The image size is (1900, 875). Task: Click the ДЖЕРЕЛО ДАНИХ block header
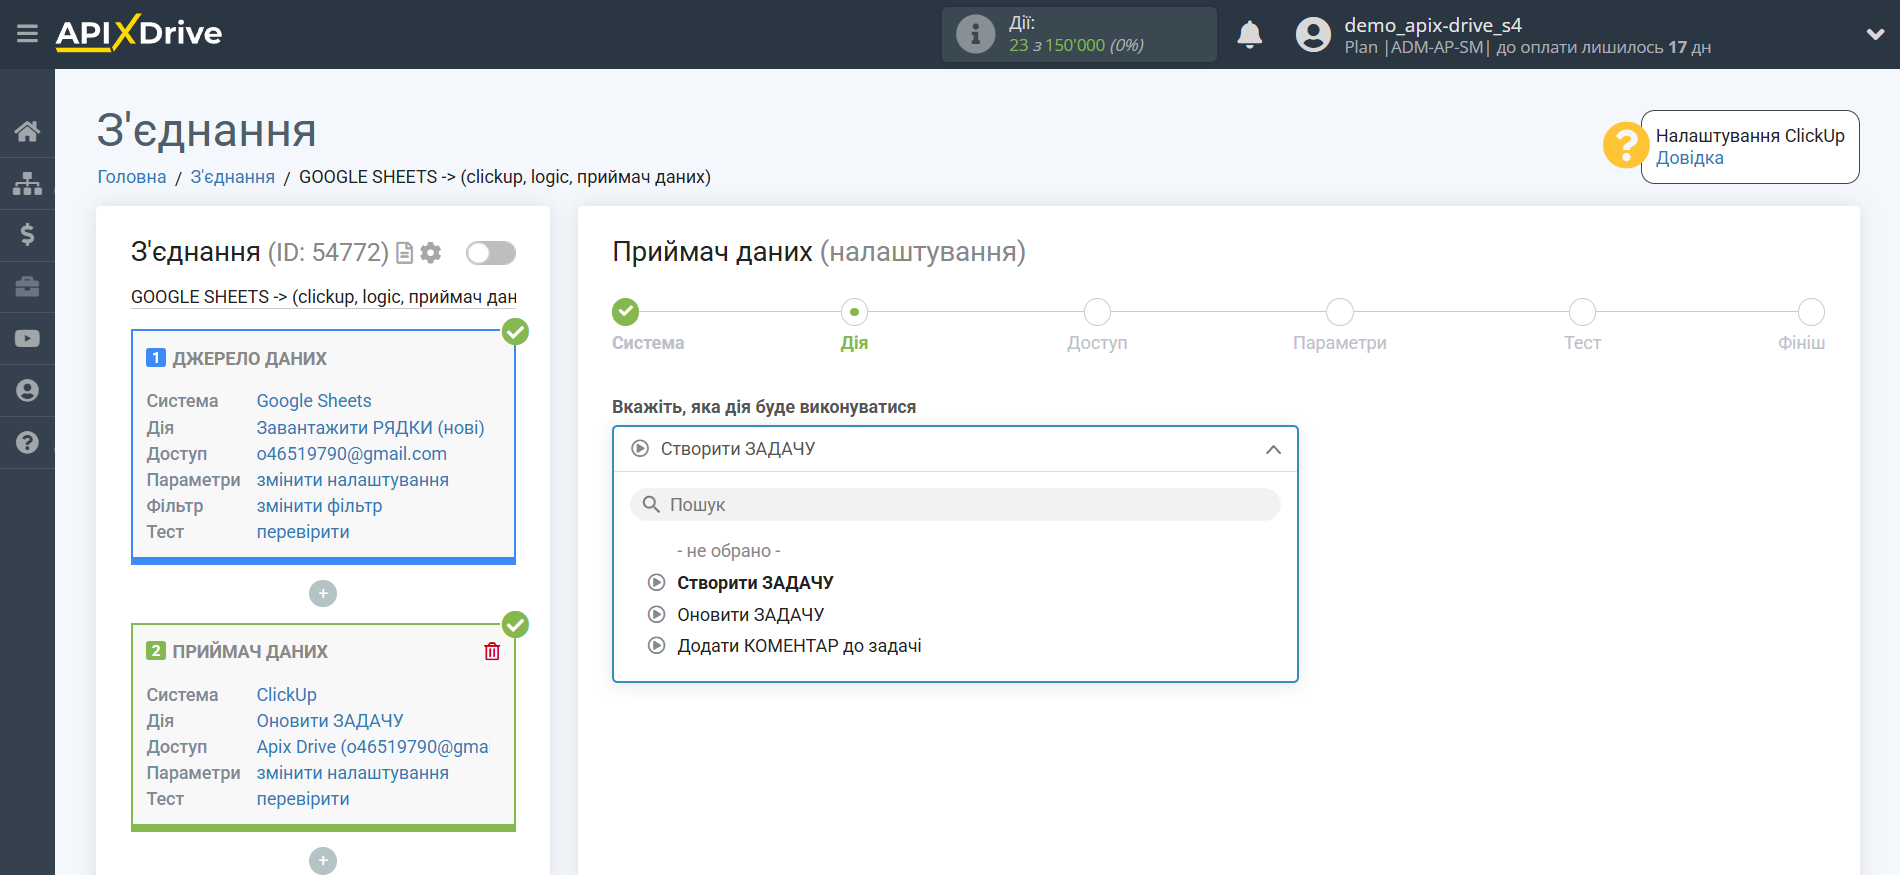(250, 359)
